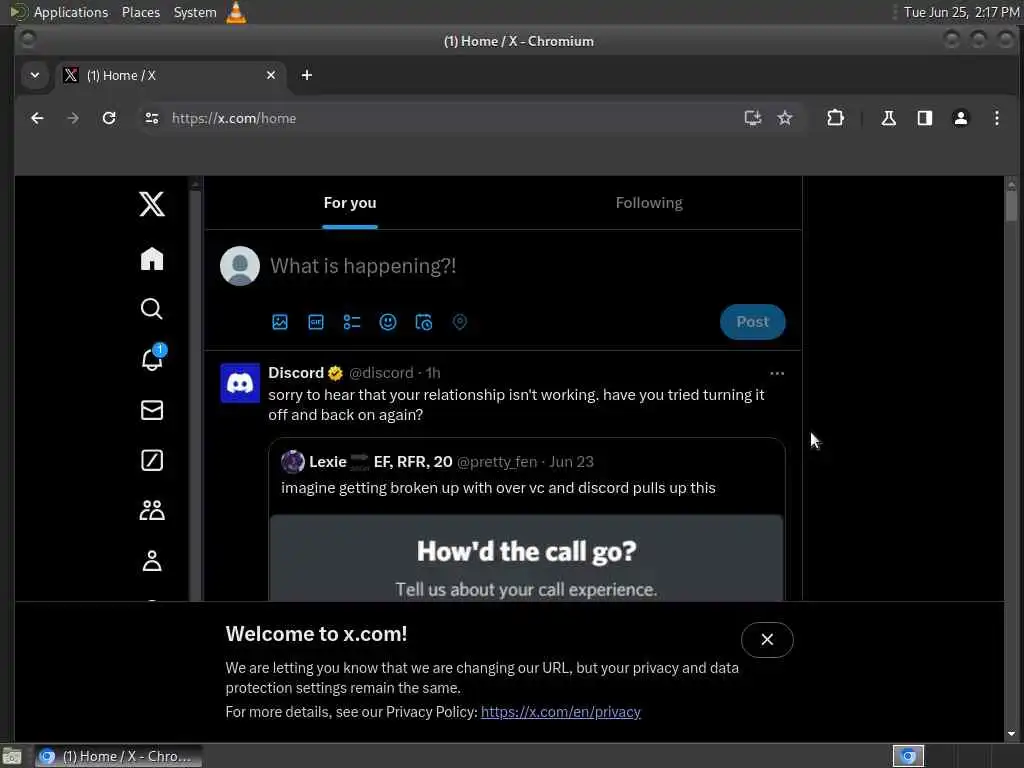
Task: Open the x.com/en/privacy link
Action: coord(560,712)
